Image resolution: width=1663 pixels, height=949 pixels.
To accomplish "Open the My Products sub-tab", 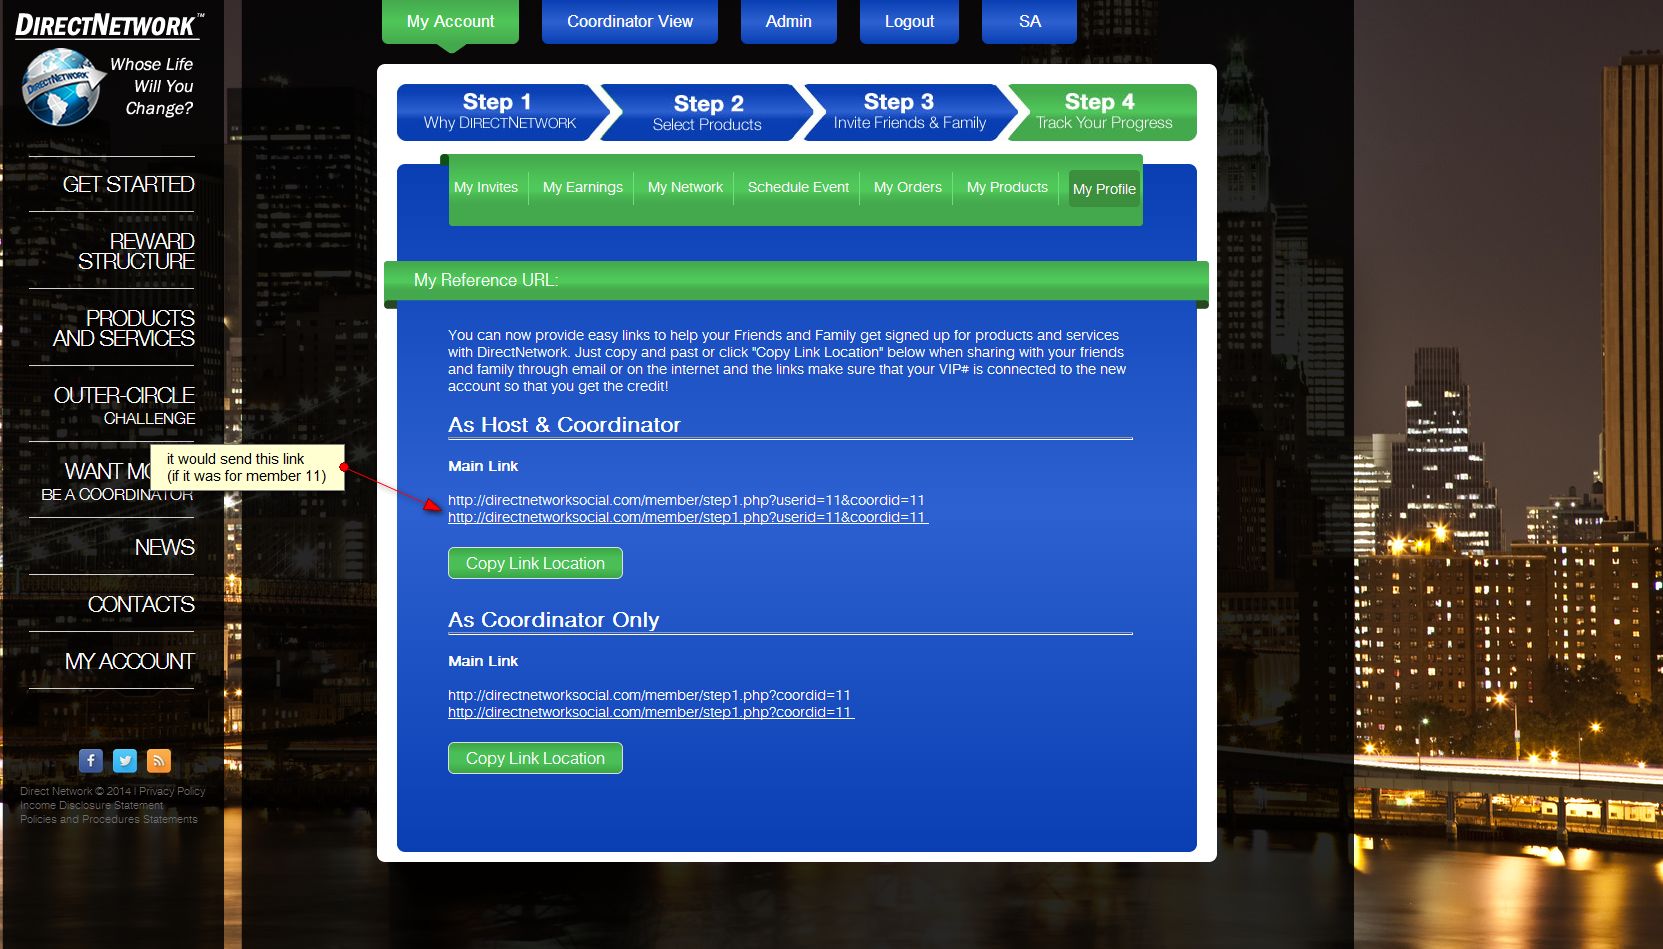I will pyautogui.click(x=1007, y=187).
